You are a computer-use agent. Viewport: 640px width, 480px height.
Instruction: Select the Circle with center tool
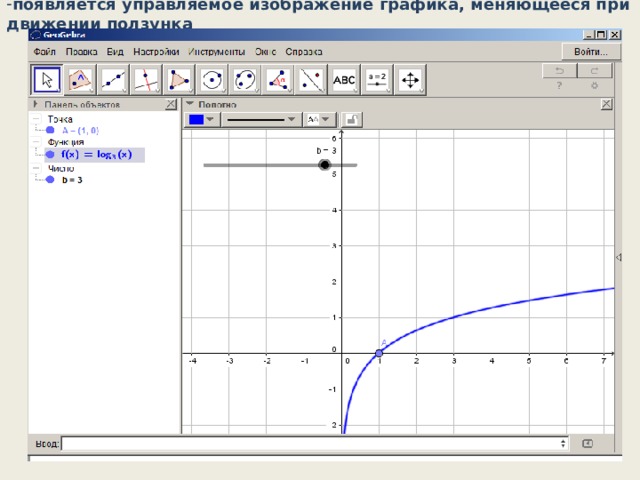point(212,80)
